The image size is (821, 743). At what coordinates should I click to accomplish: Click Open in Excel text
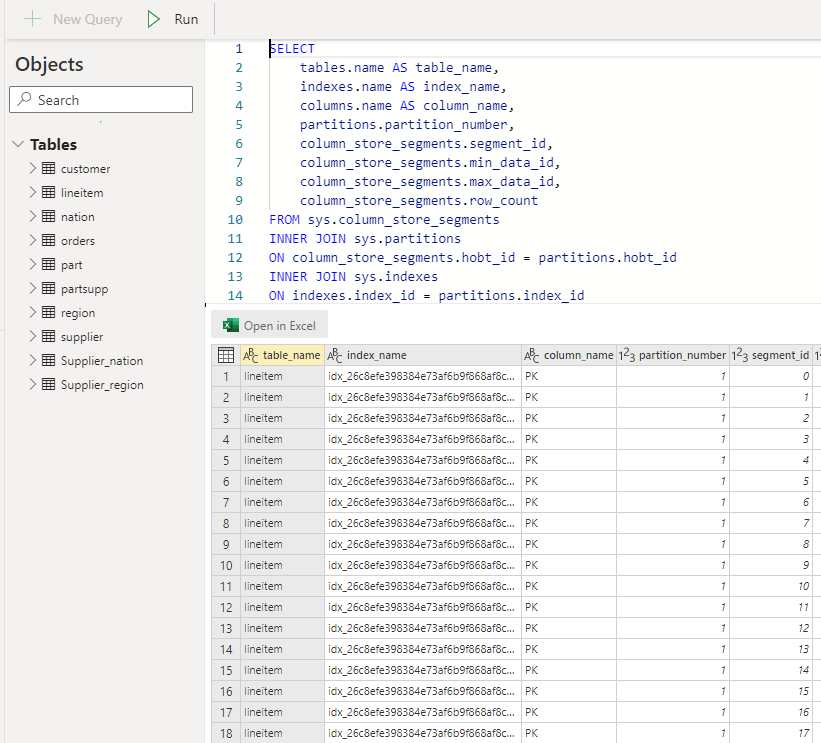coord(280,326)
